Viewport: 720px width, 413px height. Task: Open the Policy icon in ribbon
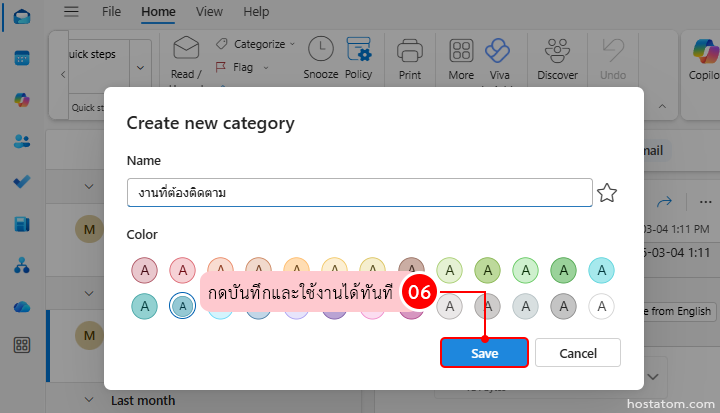point(359,49)
